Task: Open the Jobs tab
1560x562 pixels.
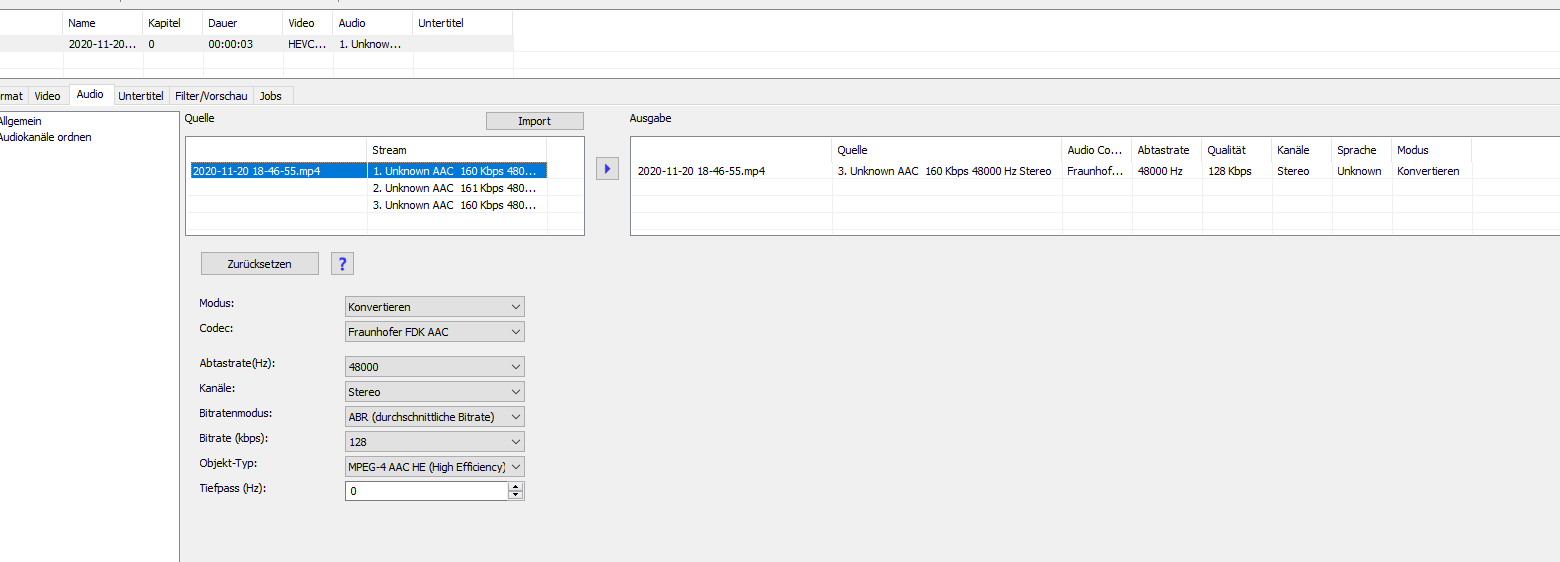Action: [271, 96]
